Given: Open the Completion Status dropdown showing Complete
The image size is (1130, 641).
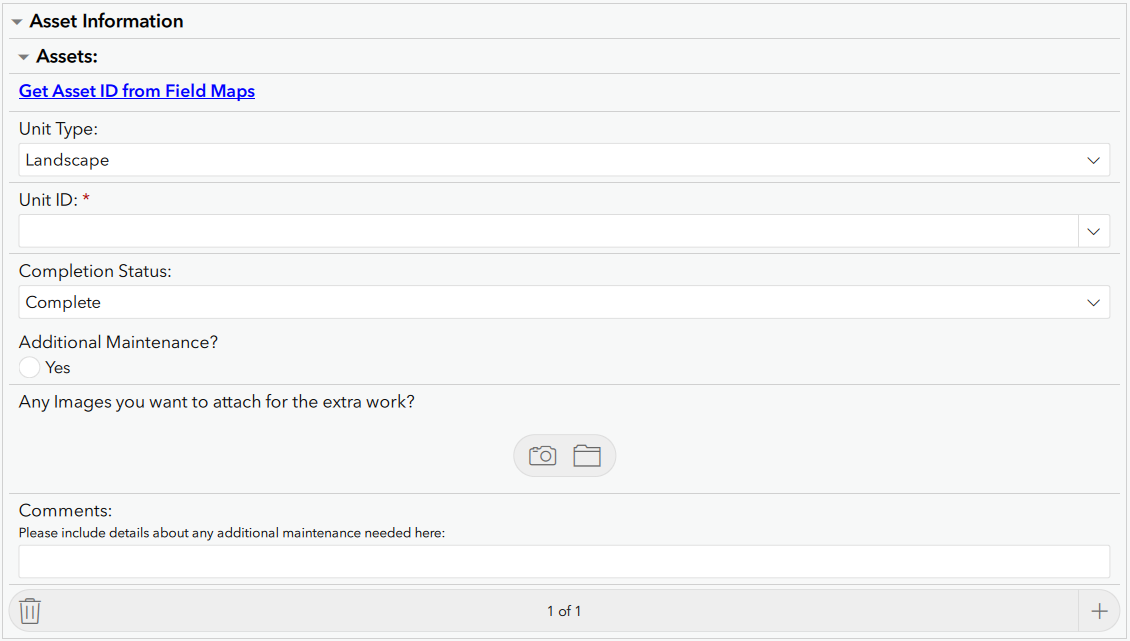Looking at the screenshot, I should (565, 302).
